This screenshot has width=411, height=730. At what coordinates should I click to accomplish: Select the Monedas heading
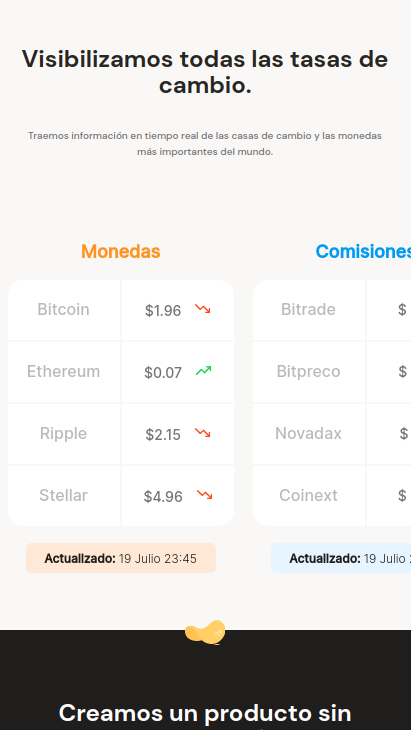coord(121,251)
